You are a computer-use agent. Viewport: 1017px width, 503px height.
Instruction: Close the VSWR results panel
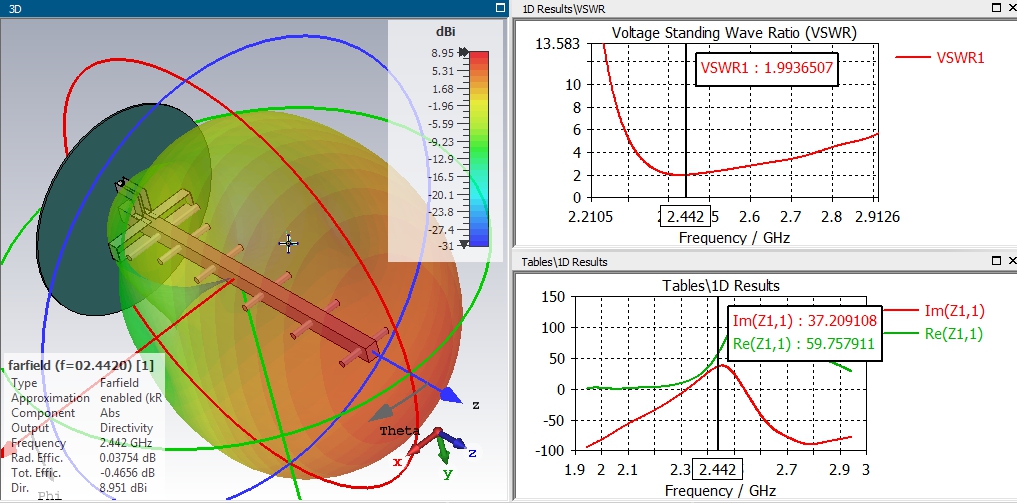pyautogui.click(x=1012, y=8)
